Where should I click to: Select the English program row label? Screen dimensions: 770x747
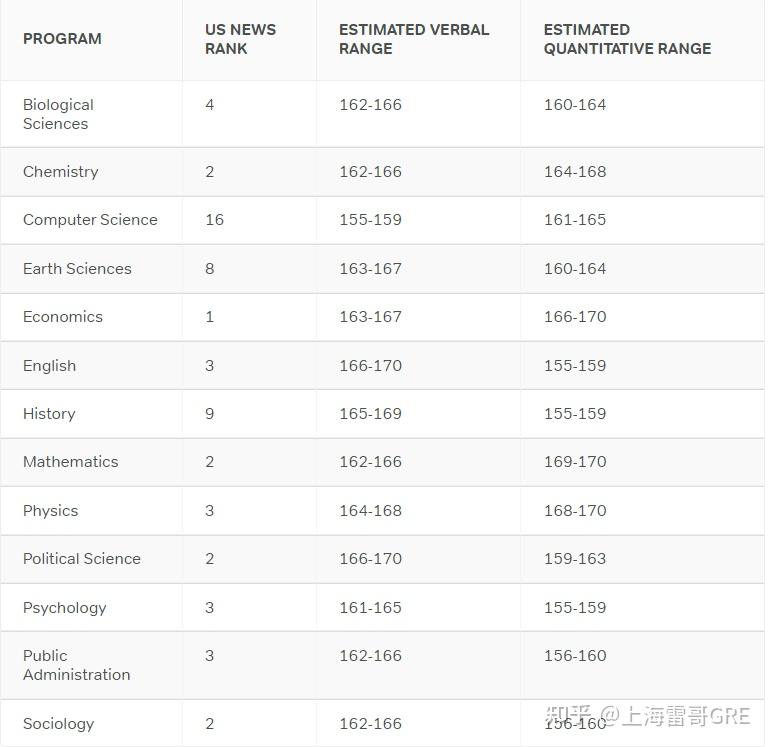point(49,366)
